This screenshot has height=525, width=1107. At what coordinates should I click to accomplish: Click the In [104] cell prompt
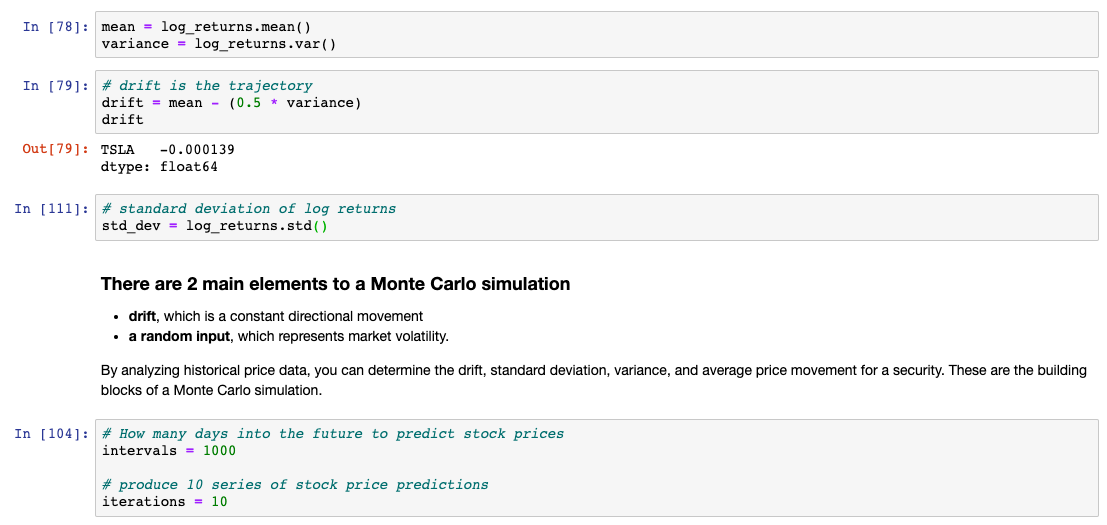51,434
